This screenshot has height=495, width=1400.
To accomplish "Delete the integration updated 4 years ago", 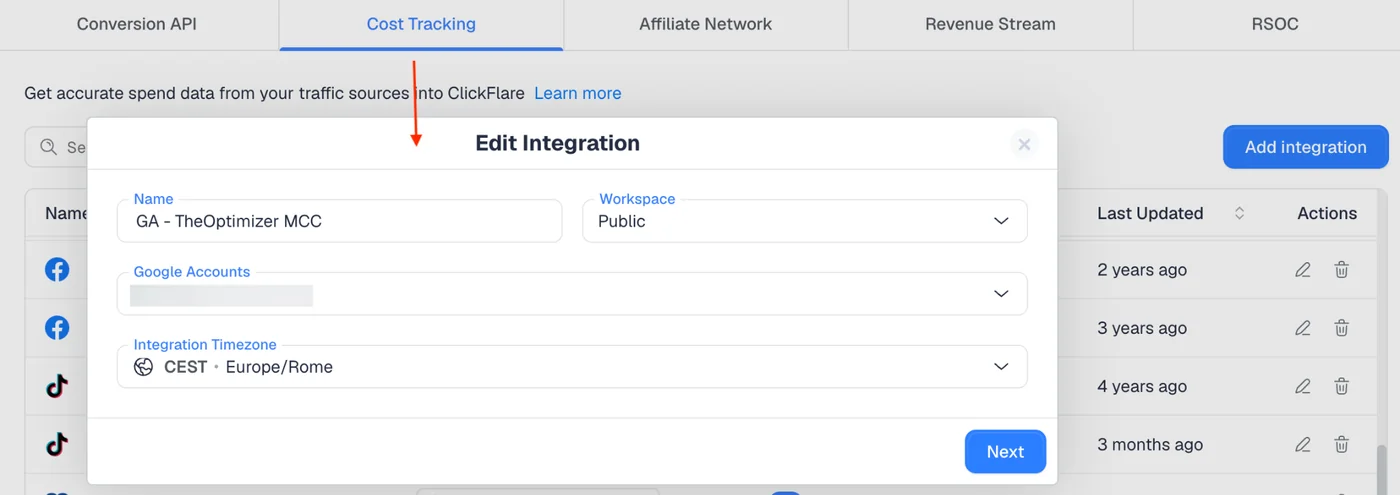I will [x=1342, y=386].
